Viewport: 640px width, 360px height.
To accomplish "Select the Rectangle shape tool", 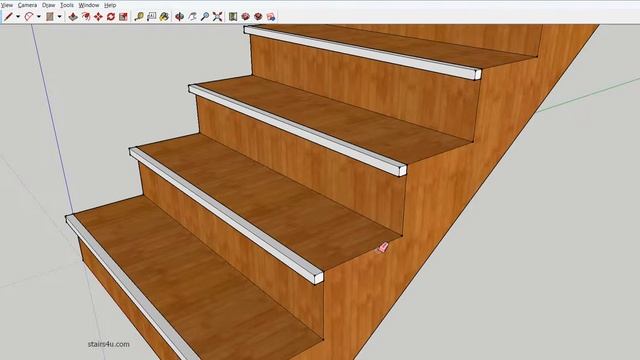I will click(x=50, y=17).
